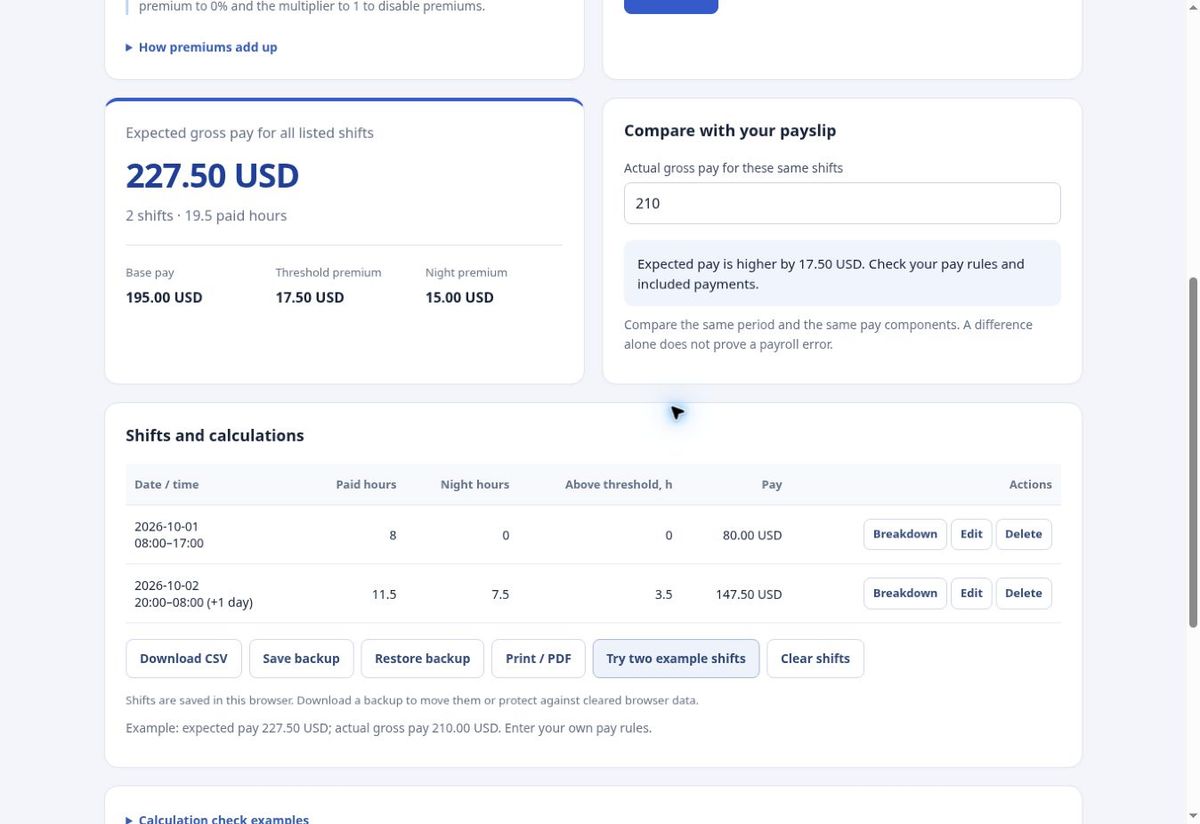Expand 'Calculation check examples' section
Image resolution: width=1200 pixels, height=824 pixels.
217,818
